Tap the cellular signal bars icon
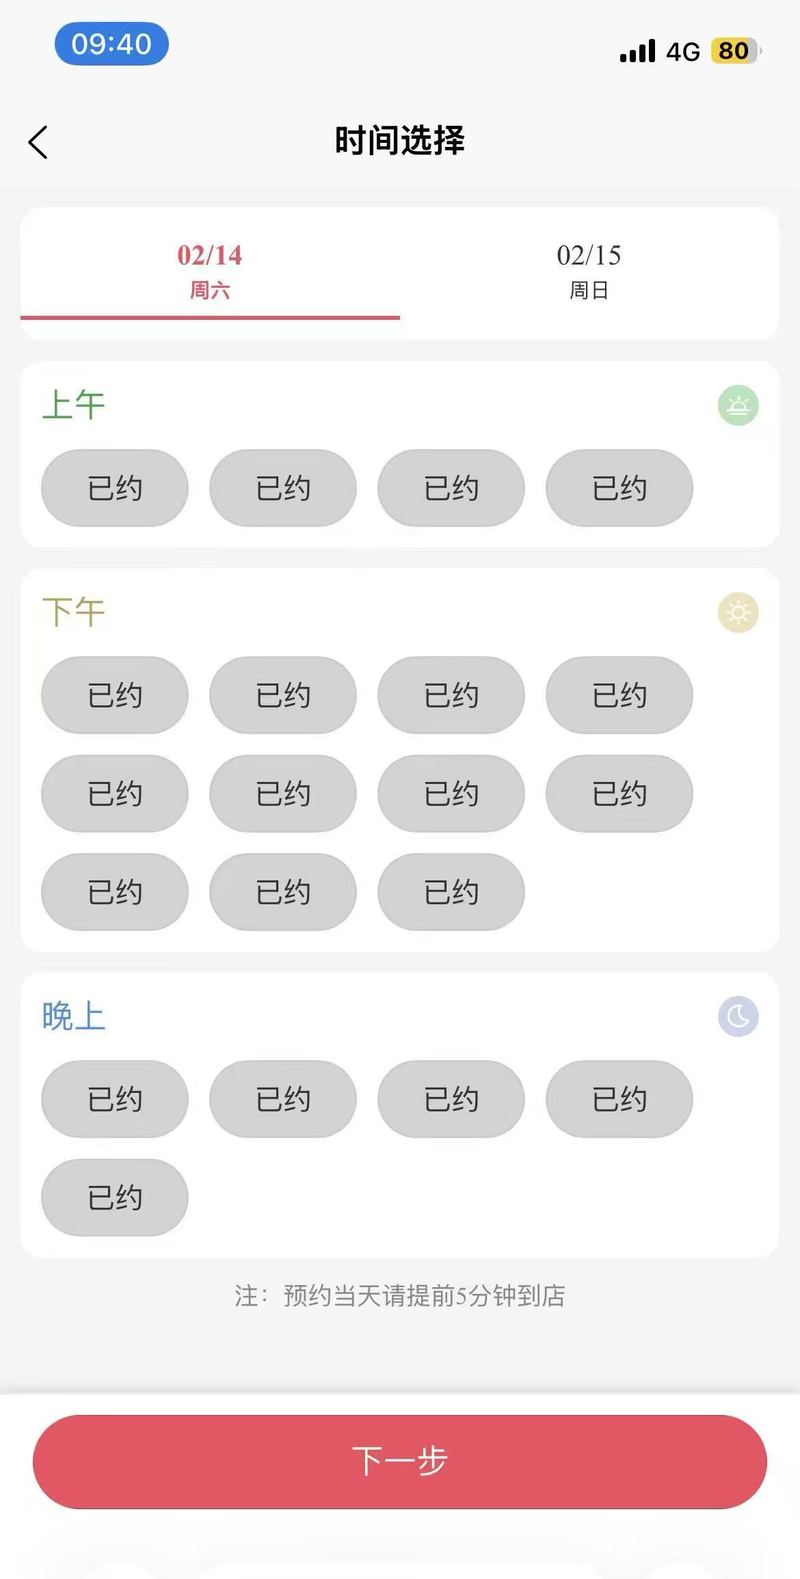Viewport: 800px width, 1579px height. (x=637, y=51)
